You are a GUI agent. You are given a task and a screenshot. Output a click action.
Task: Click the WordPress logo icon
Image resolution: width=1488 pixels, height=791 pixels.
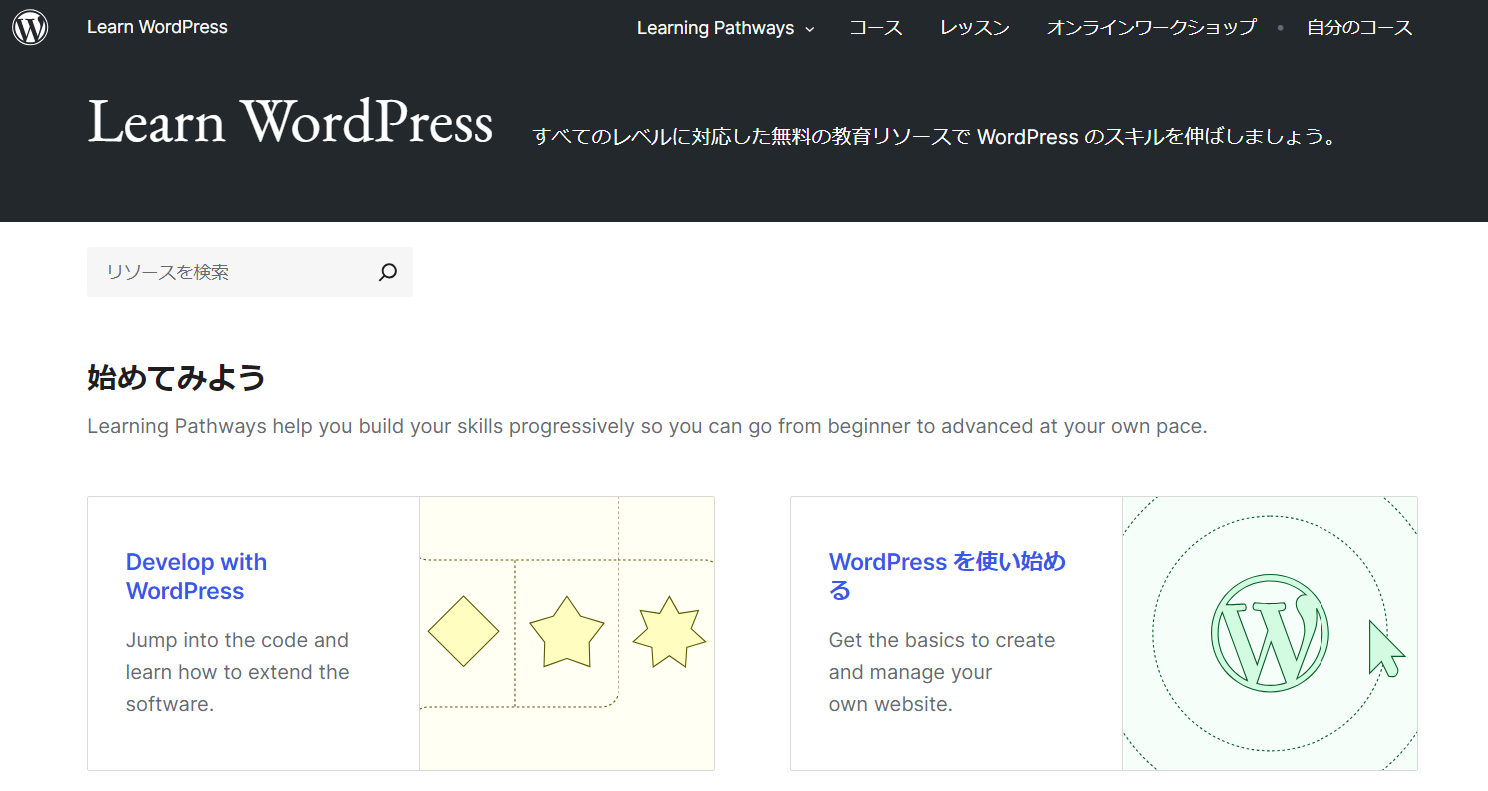point(30,27)
